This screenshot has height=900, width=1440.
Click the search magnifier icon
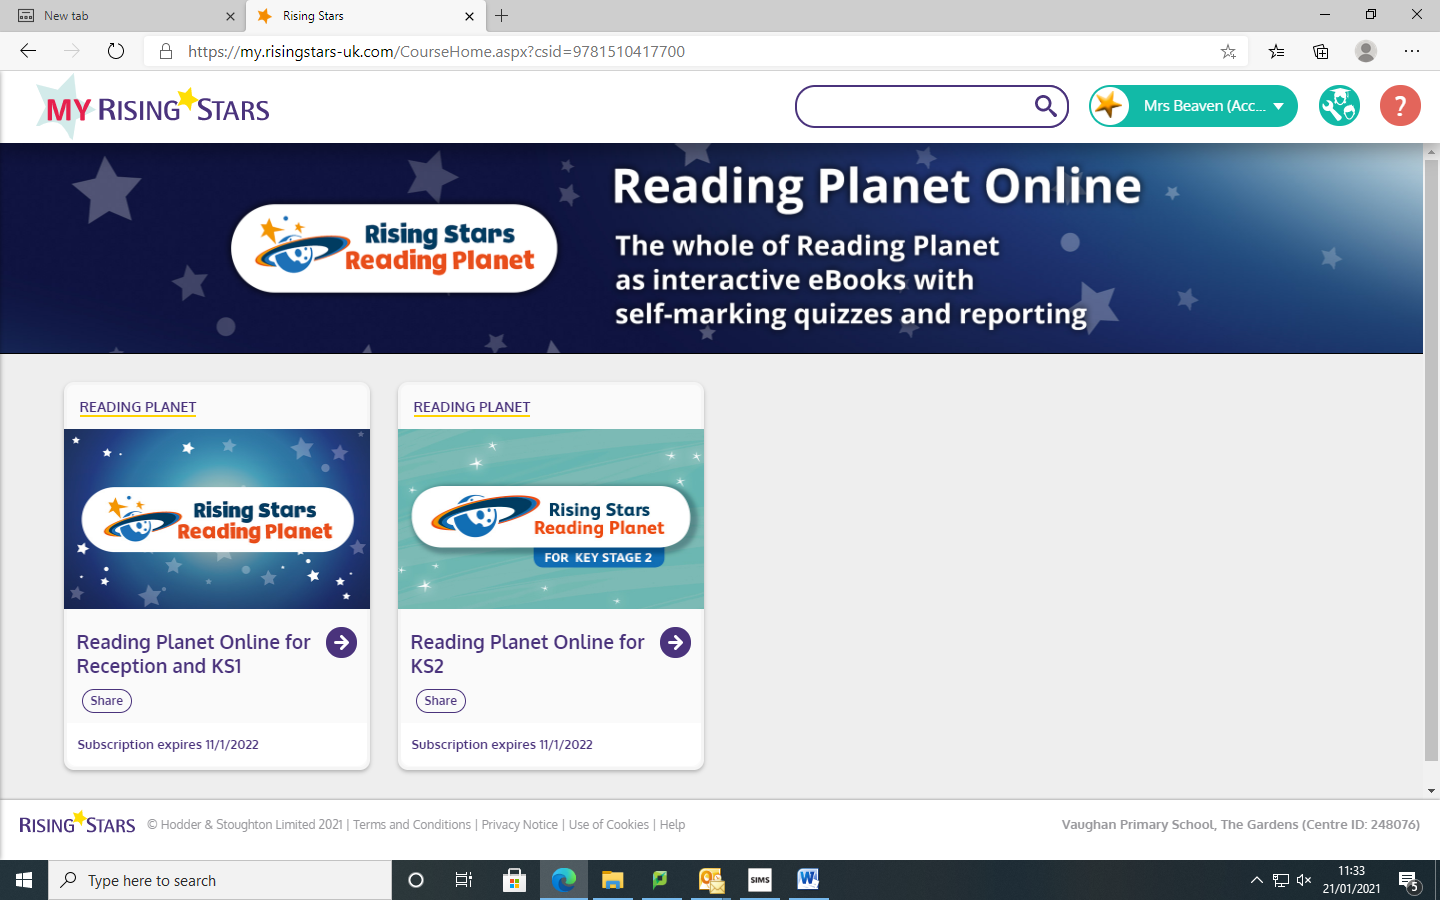[x=1045, y=106]
